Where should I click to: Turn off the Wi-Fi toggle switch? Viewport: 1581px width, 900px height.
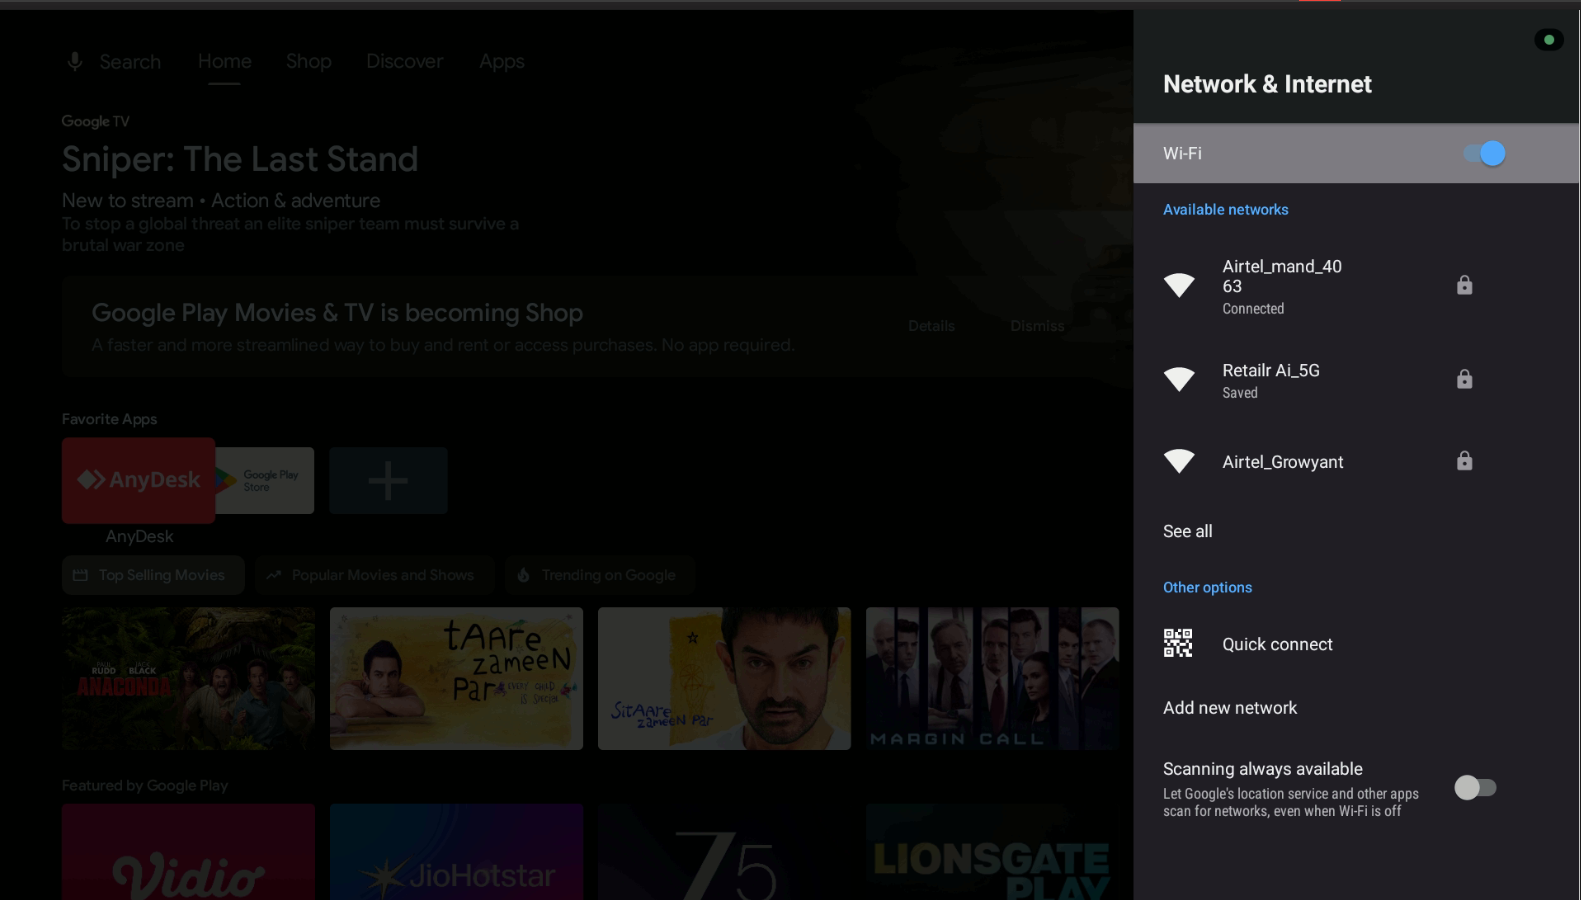(x=1484, y=153)
